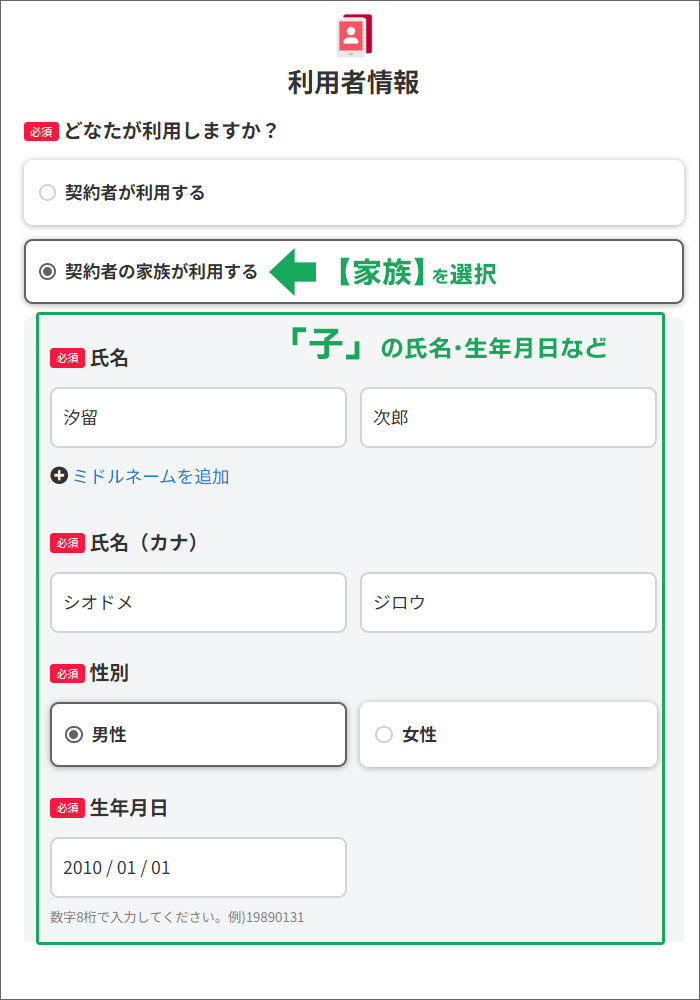This screenshot has width=700, height=1000.
Task: Click the last name field containing 汐留
Action: pyautogui.click(x=198, y=417)
